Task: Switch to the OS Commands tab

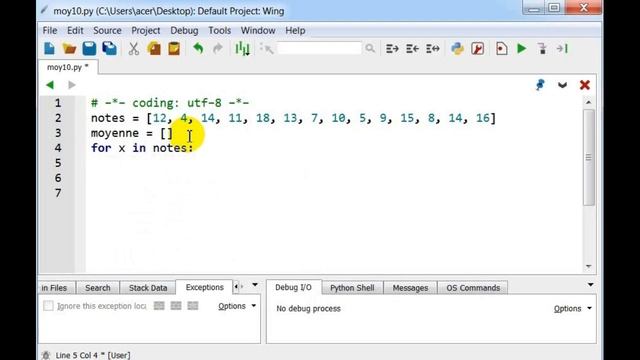Action: click(x=473, y=288)
